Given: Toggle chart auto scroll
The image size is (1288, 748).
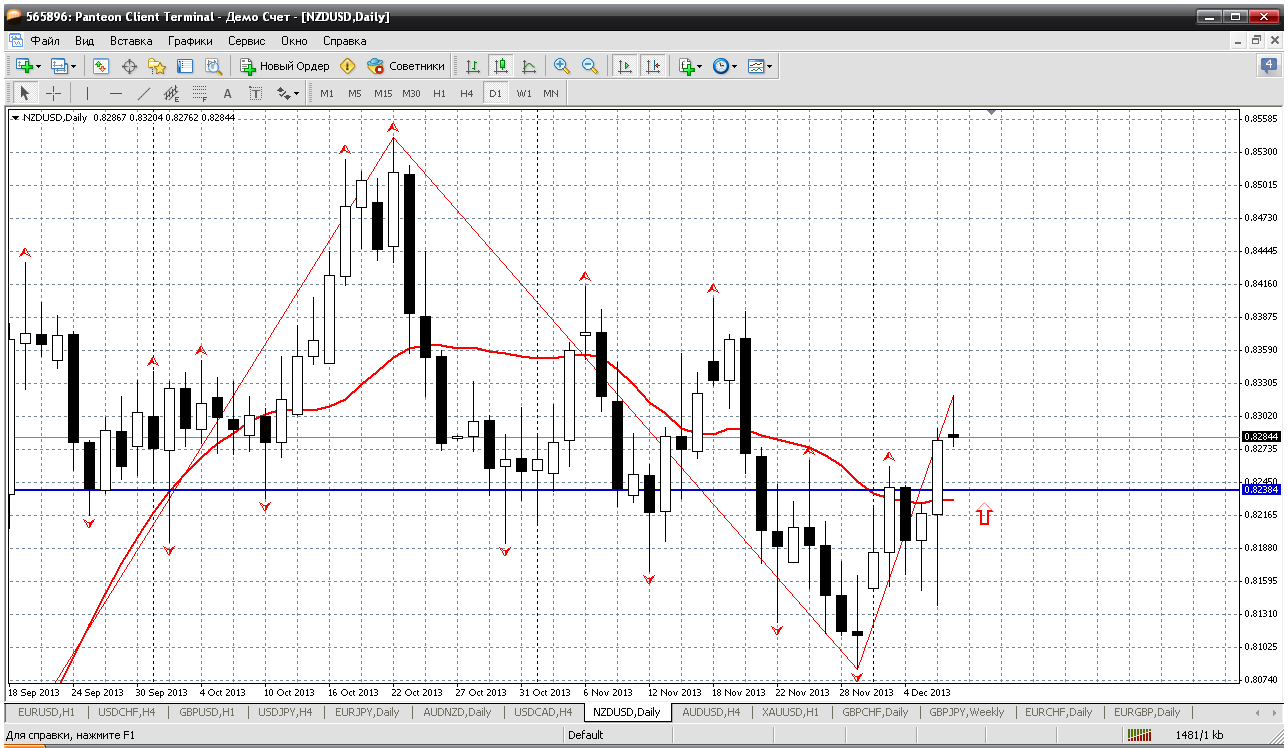Looking at the screenshot, I should click(x=625, y=66).
